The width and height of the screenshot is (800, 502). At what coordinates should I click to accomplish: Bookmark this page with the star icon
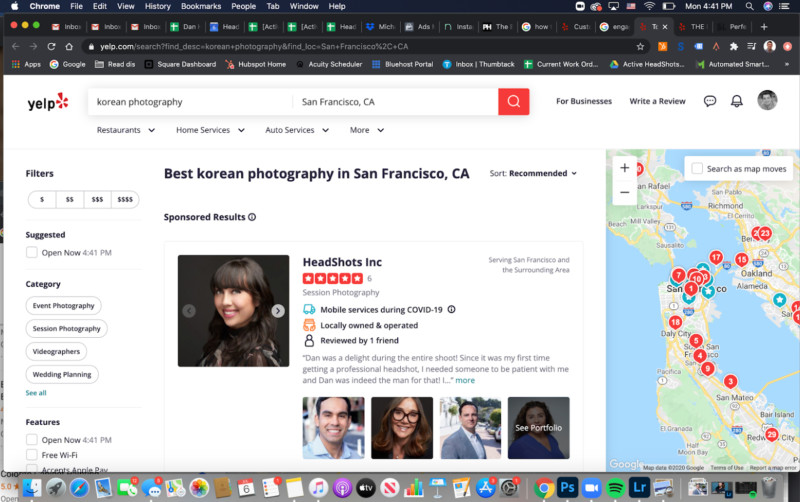641,46
